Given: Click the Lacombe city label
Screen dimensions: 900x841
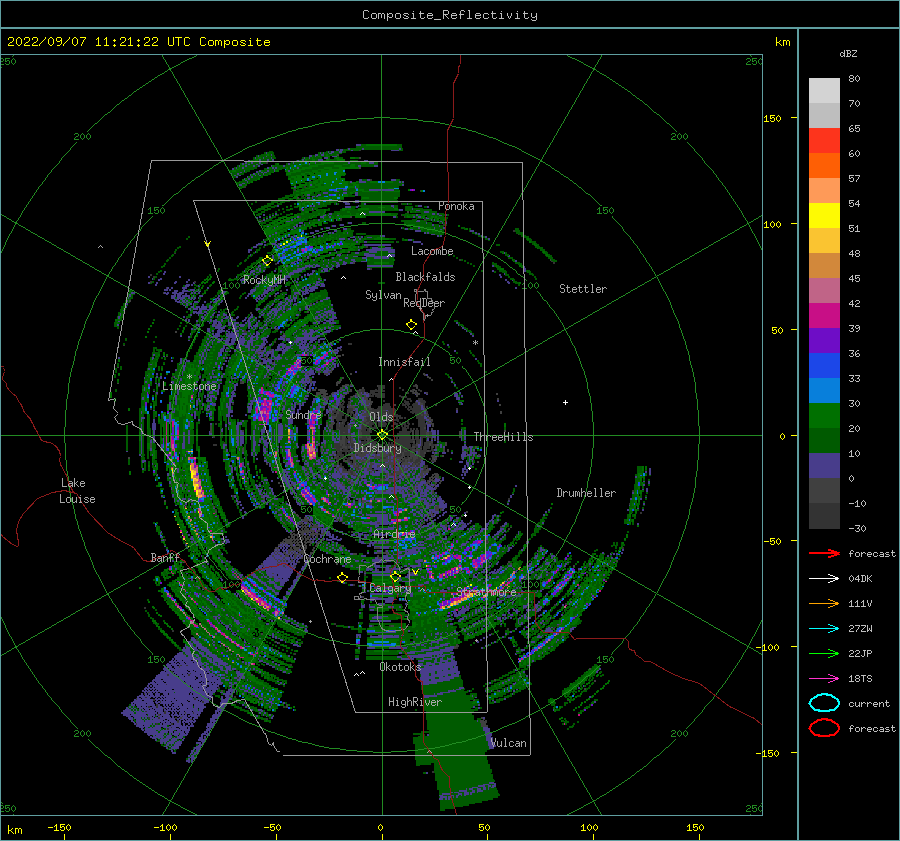Looking at the screenshot, I should [432, 251].
